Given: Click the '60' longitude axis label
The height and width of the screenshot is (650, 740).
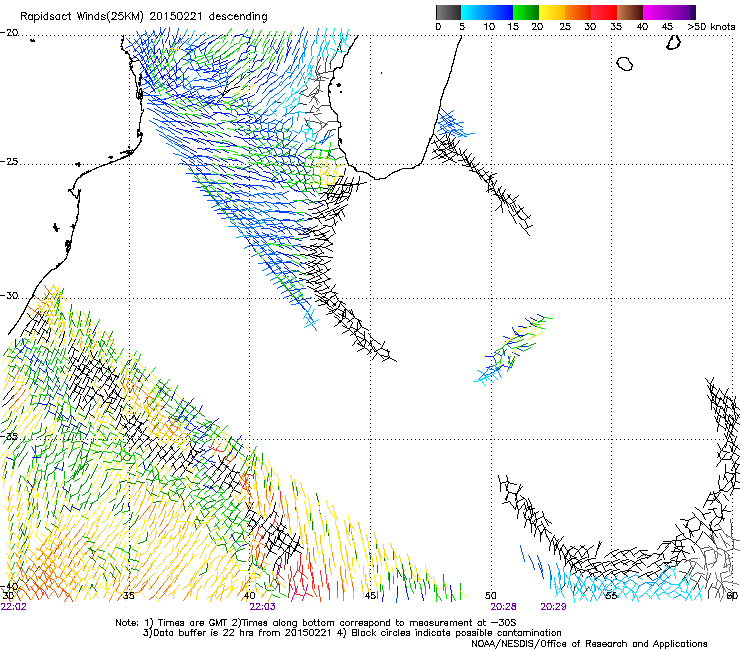Looking at the screenshot, I should tap(732, 596).
